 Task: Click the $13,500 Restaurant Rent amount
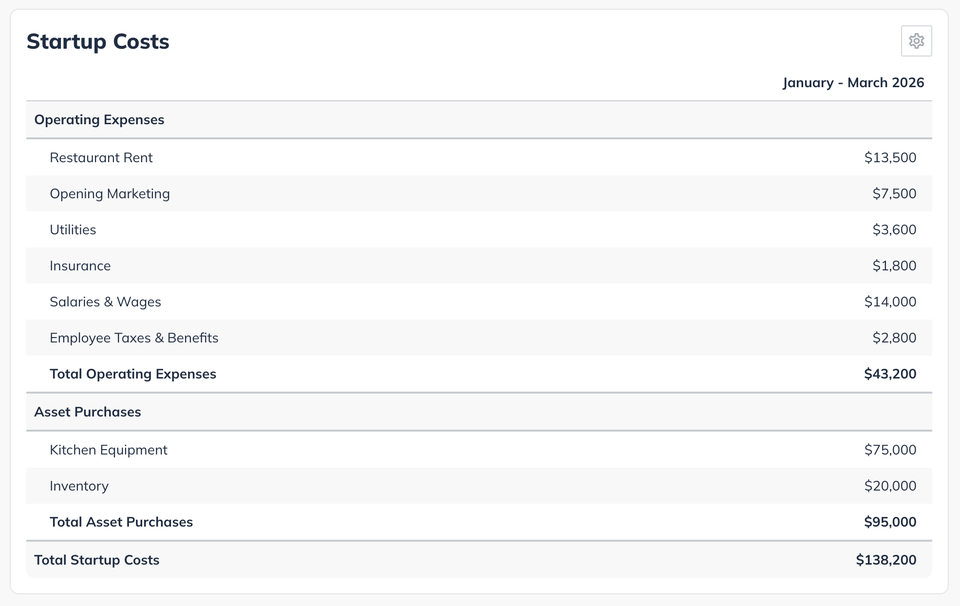890,157
